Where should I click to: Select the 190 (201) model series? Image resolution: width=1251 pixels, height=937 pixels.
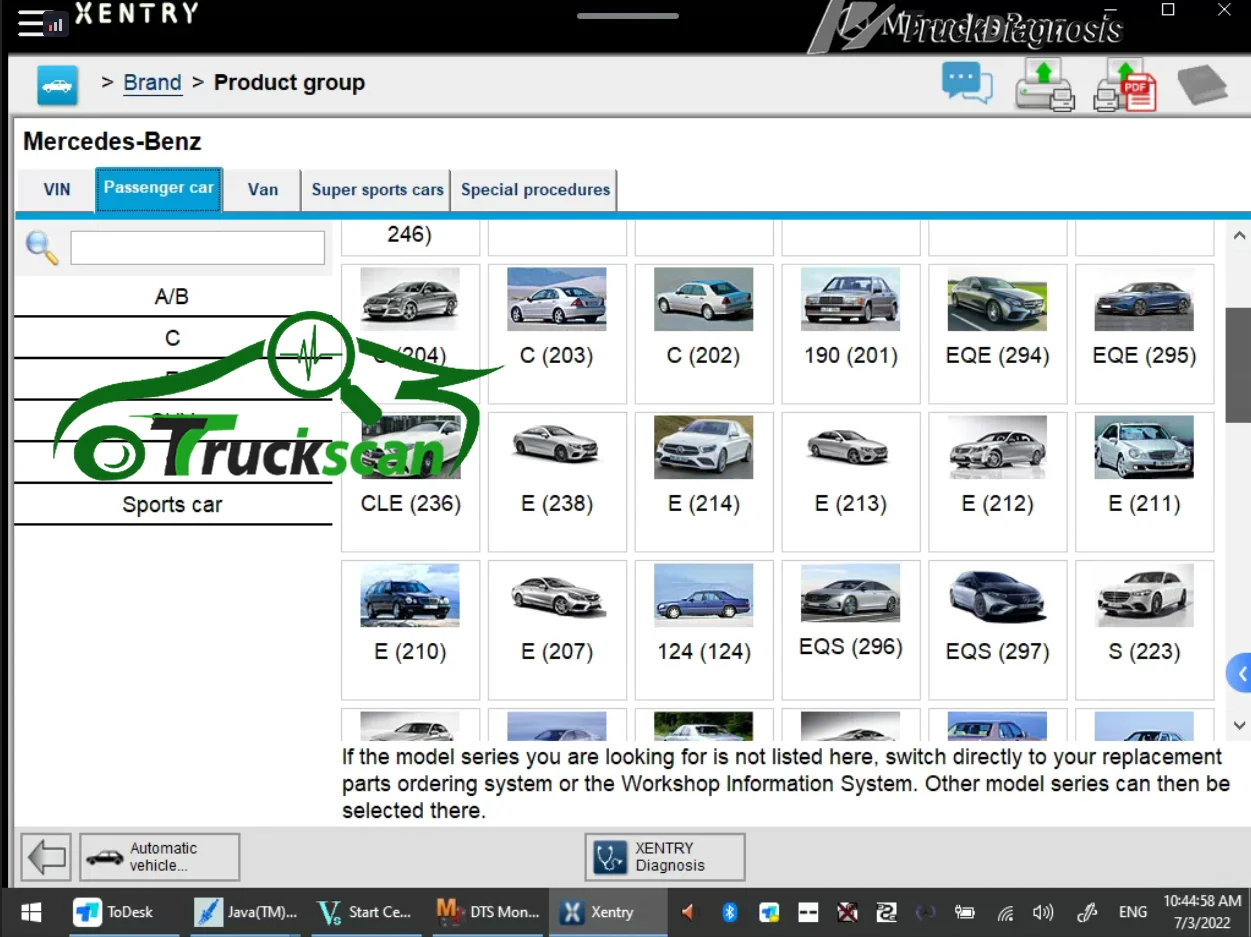click(851, 334)
